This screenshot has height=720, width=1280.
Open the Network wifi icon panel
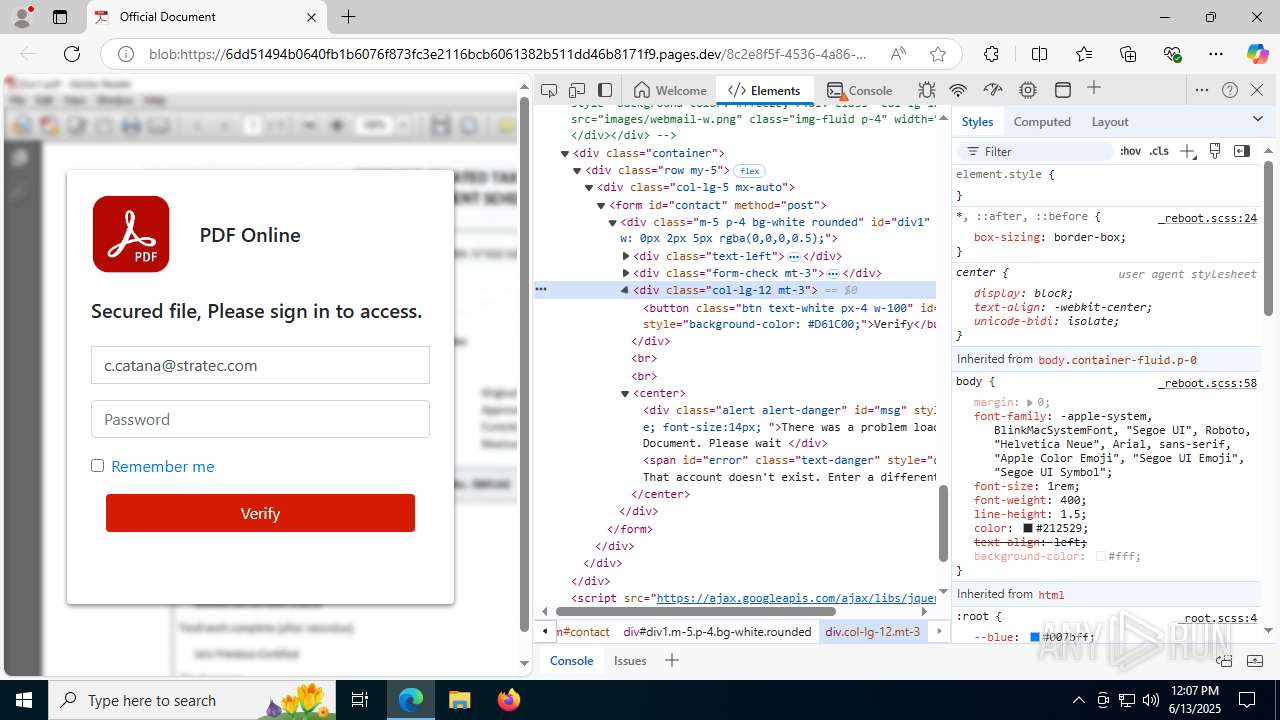(958, 90)
